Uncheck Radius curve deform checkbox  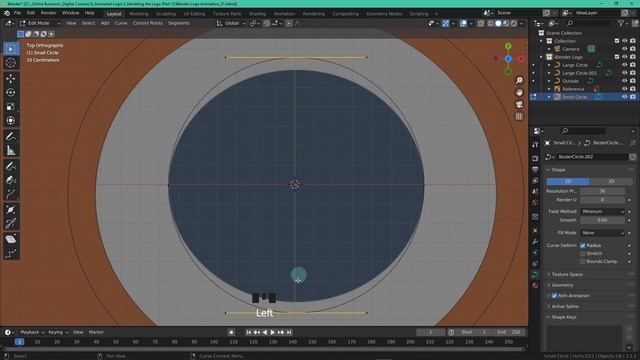pos(582,245)
